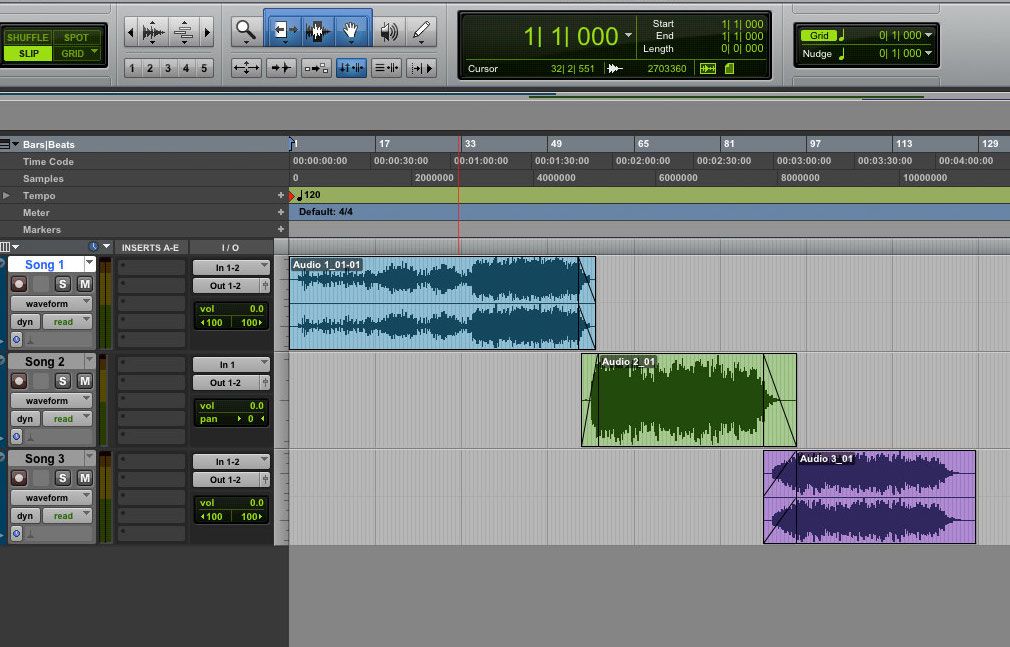This screenshot has height=647, width=1010.
Task: Open main counter format dropdown
Action: (x=628, y=35)
